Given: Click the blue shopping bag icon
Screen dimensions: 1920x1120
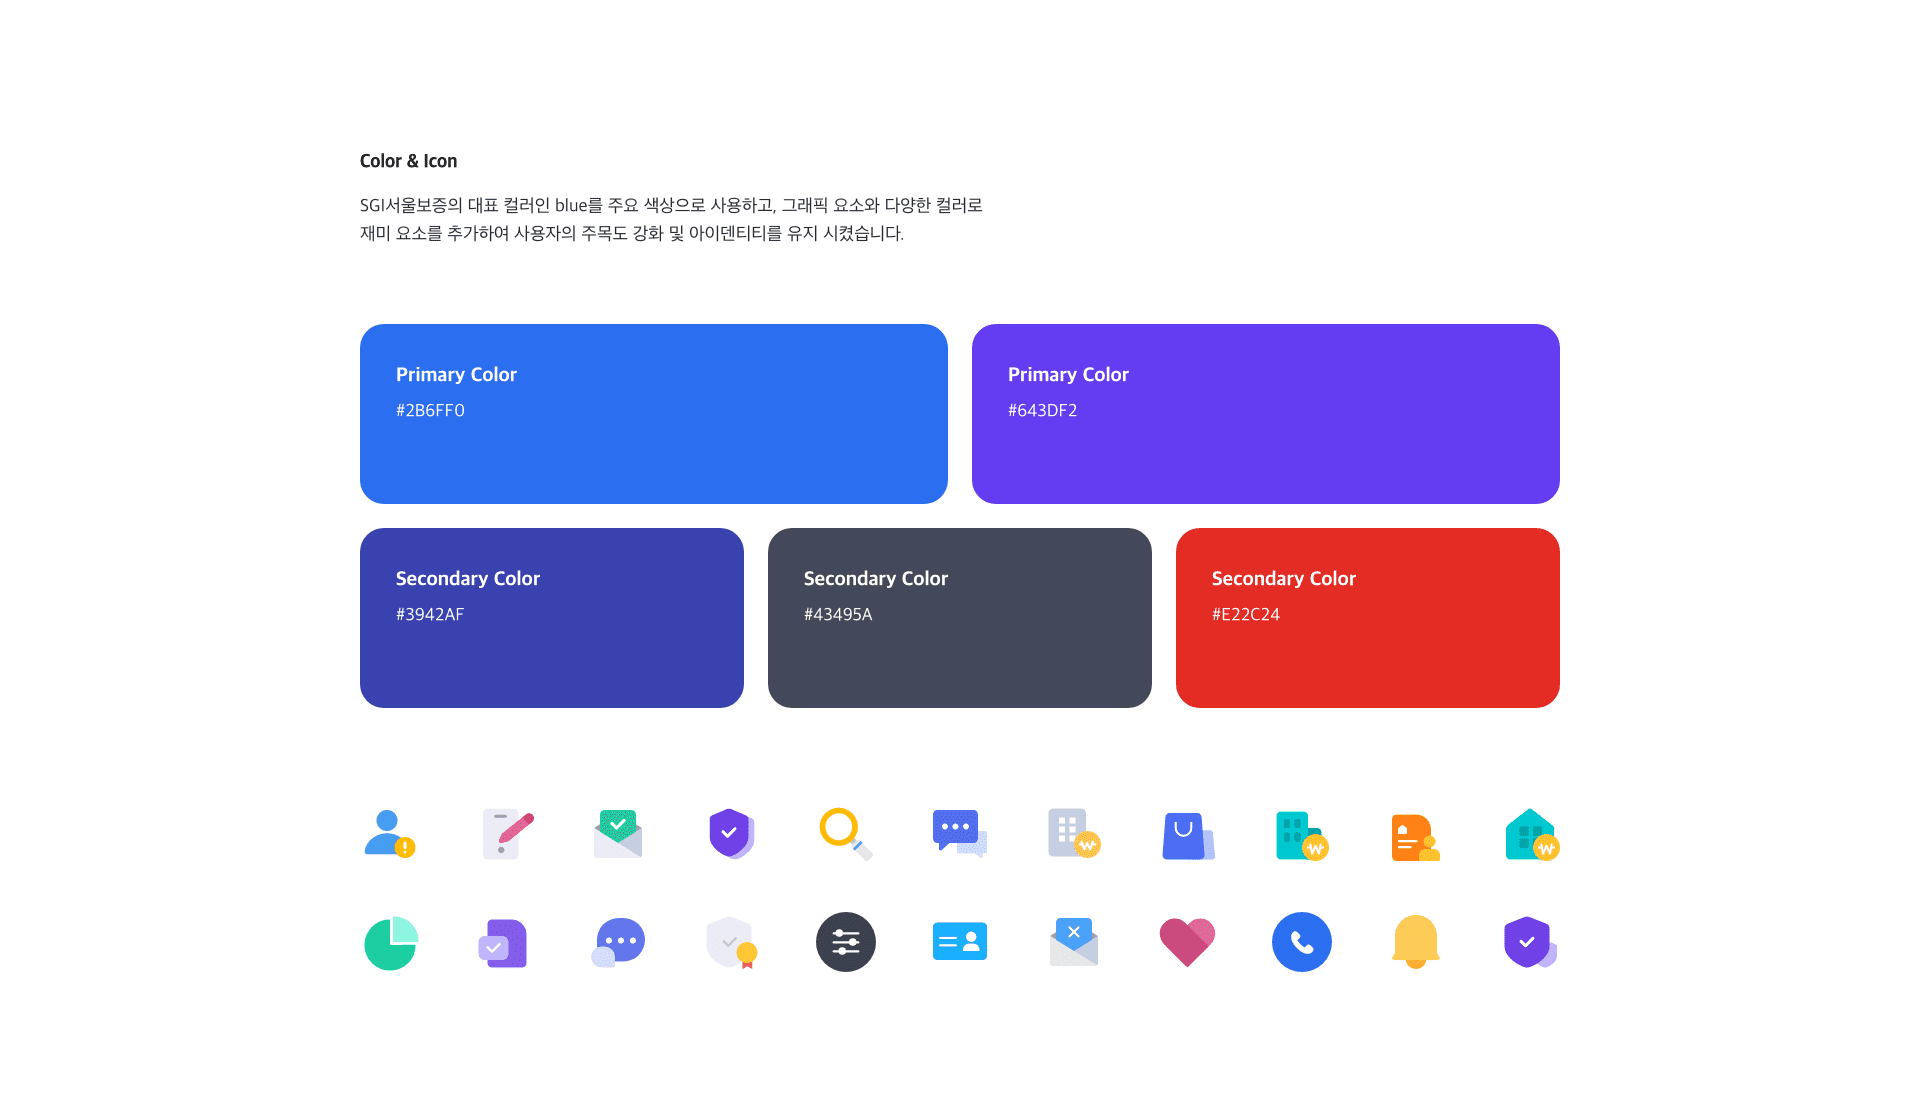Looking at the screenshot, I should pos(1187,836).
